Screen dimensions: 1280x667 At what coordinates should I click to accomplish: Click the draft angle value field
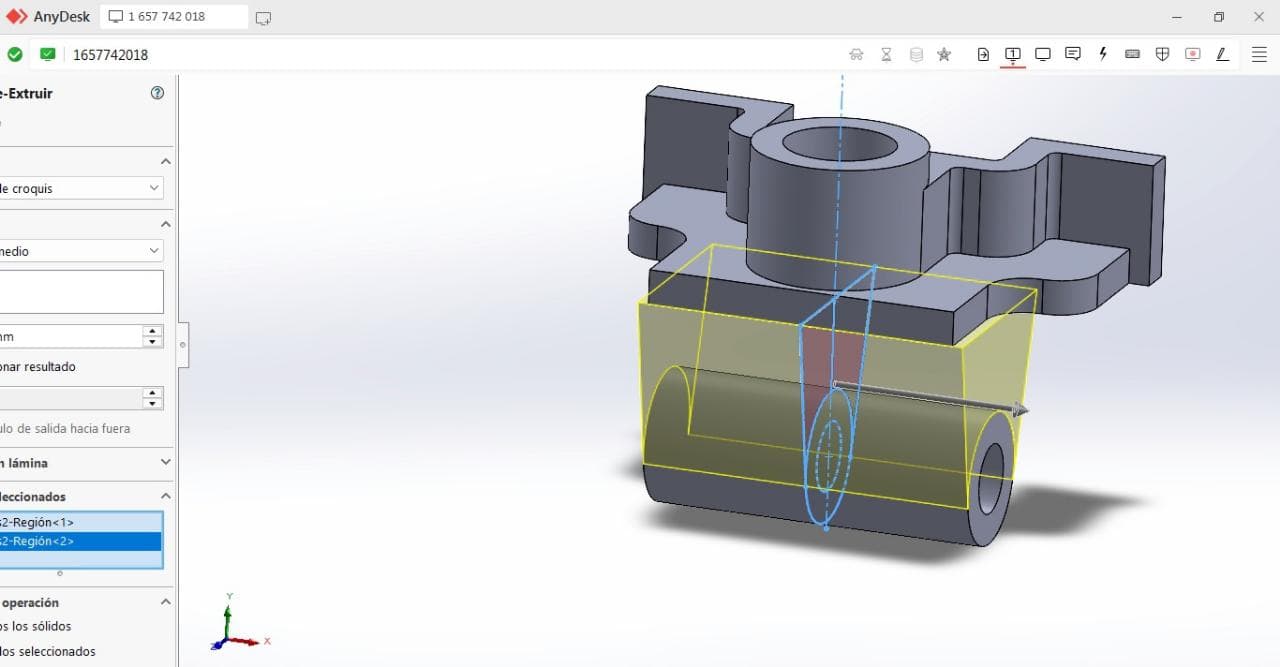[x=70, y=398]
